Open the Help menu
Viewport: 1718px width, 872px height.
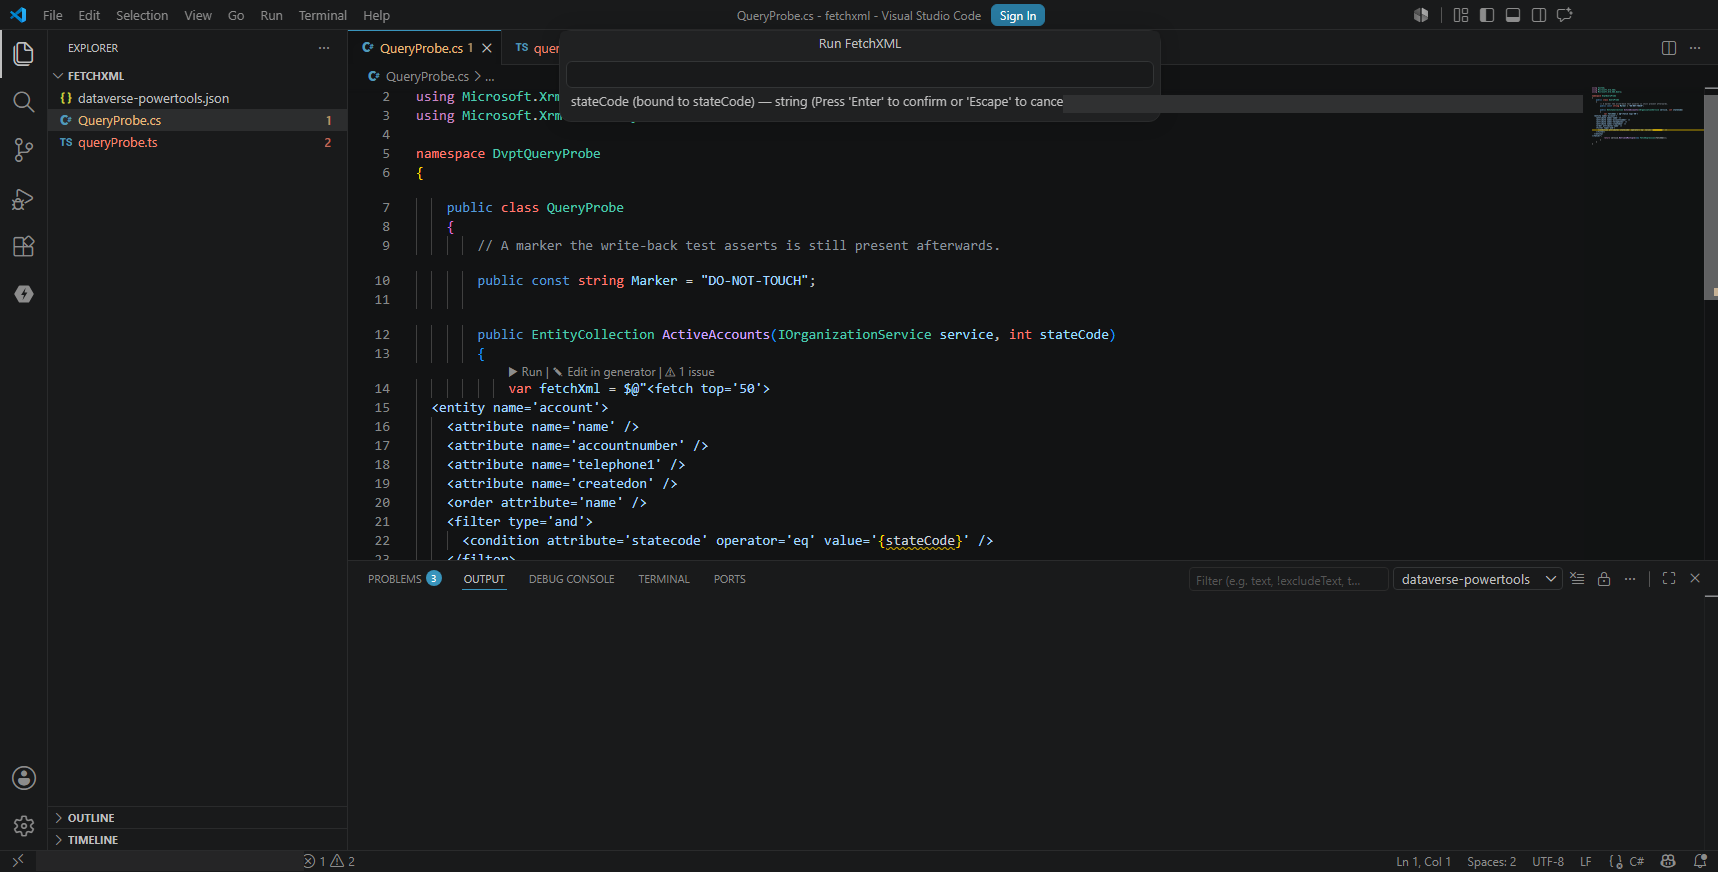coord(376,15)
